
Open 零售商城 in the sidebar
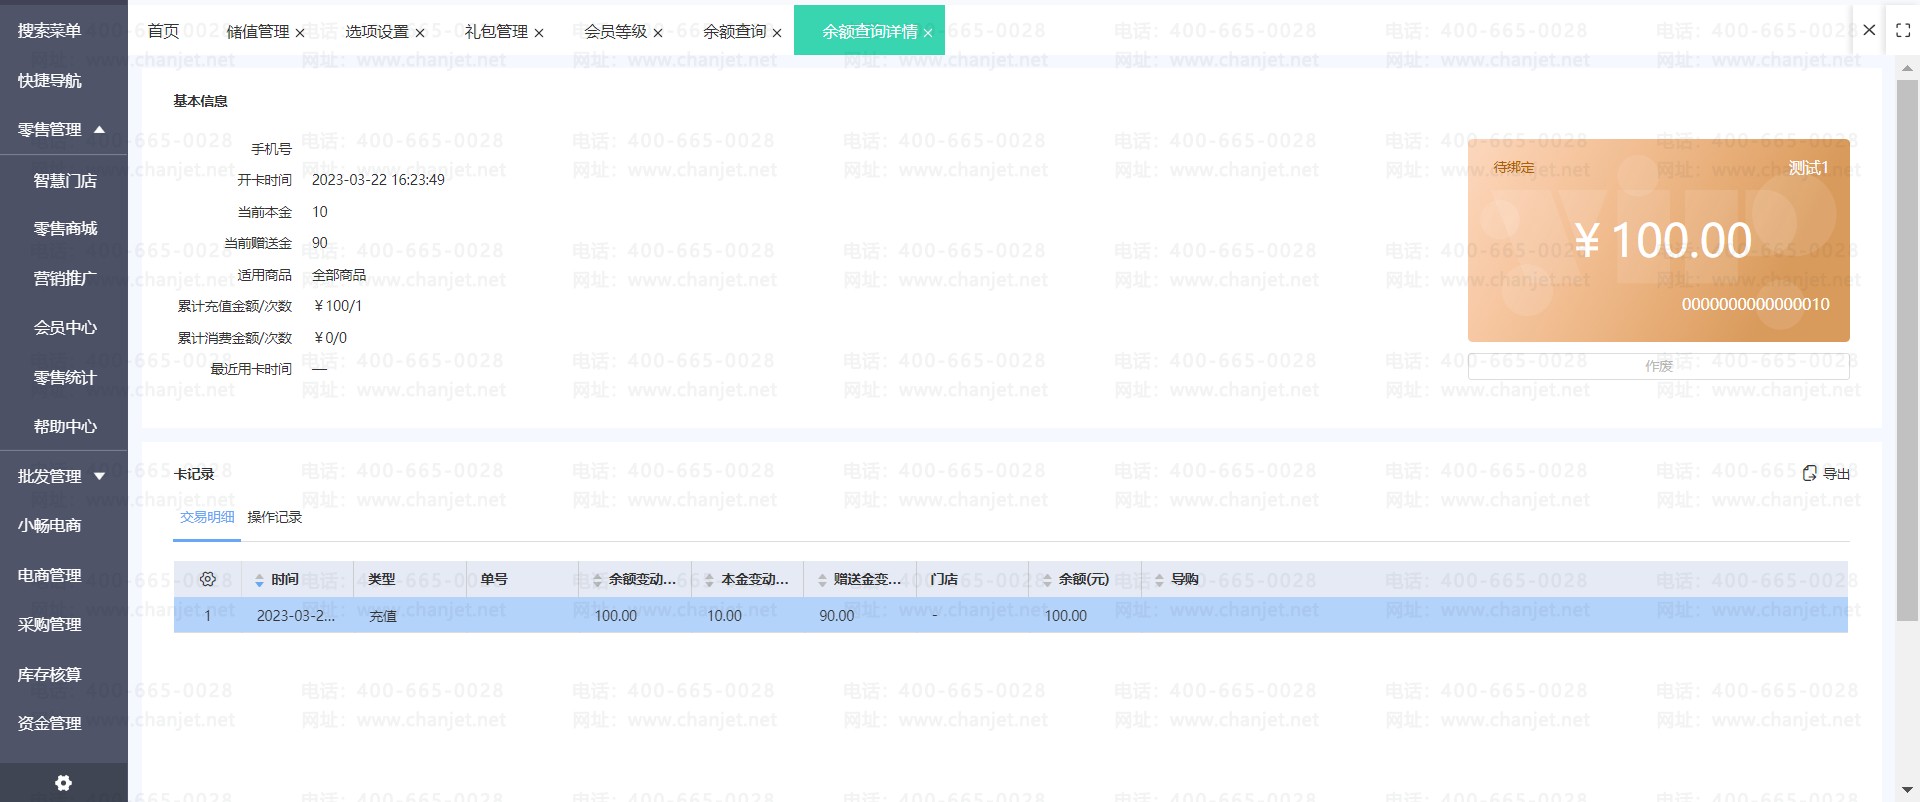[64, 229]
